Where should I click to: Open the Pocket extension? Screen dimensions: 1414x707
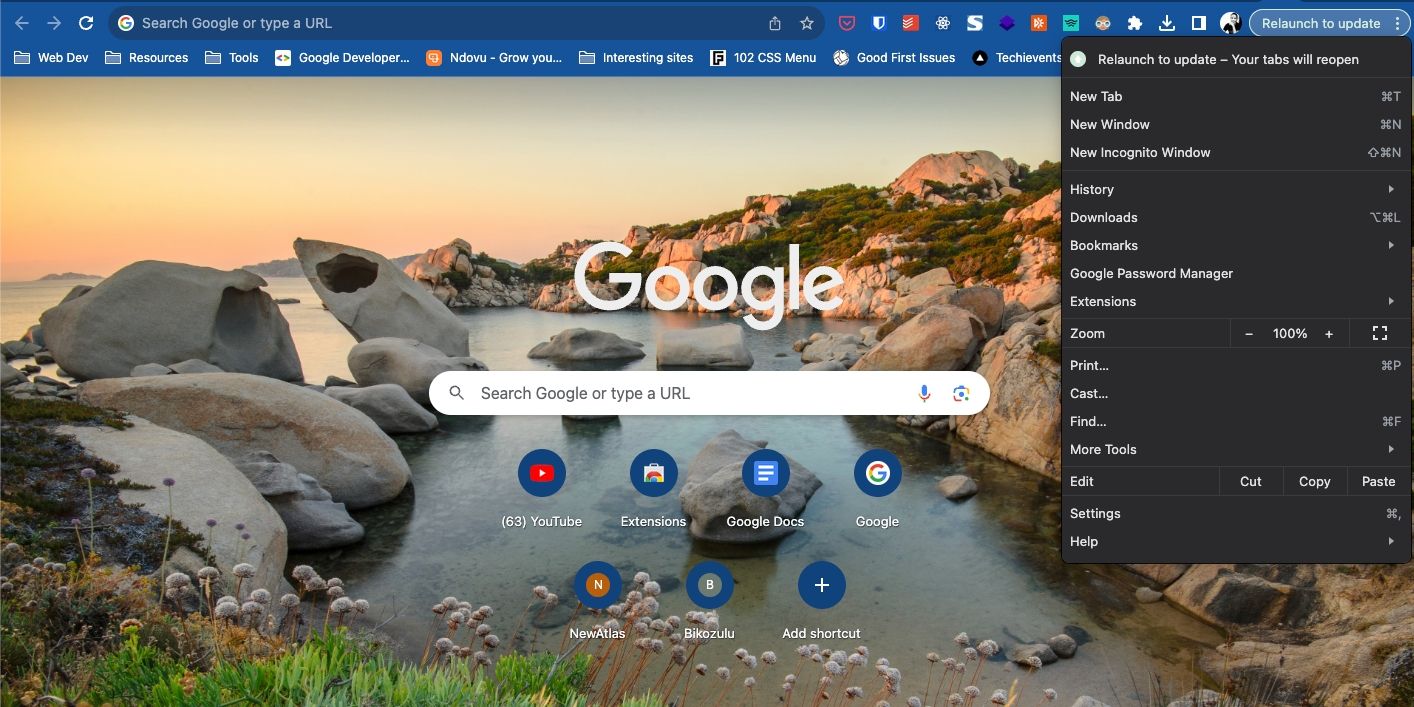(847, 22)
